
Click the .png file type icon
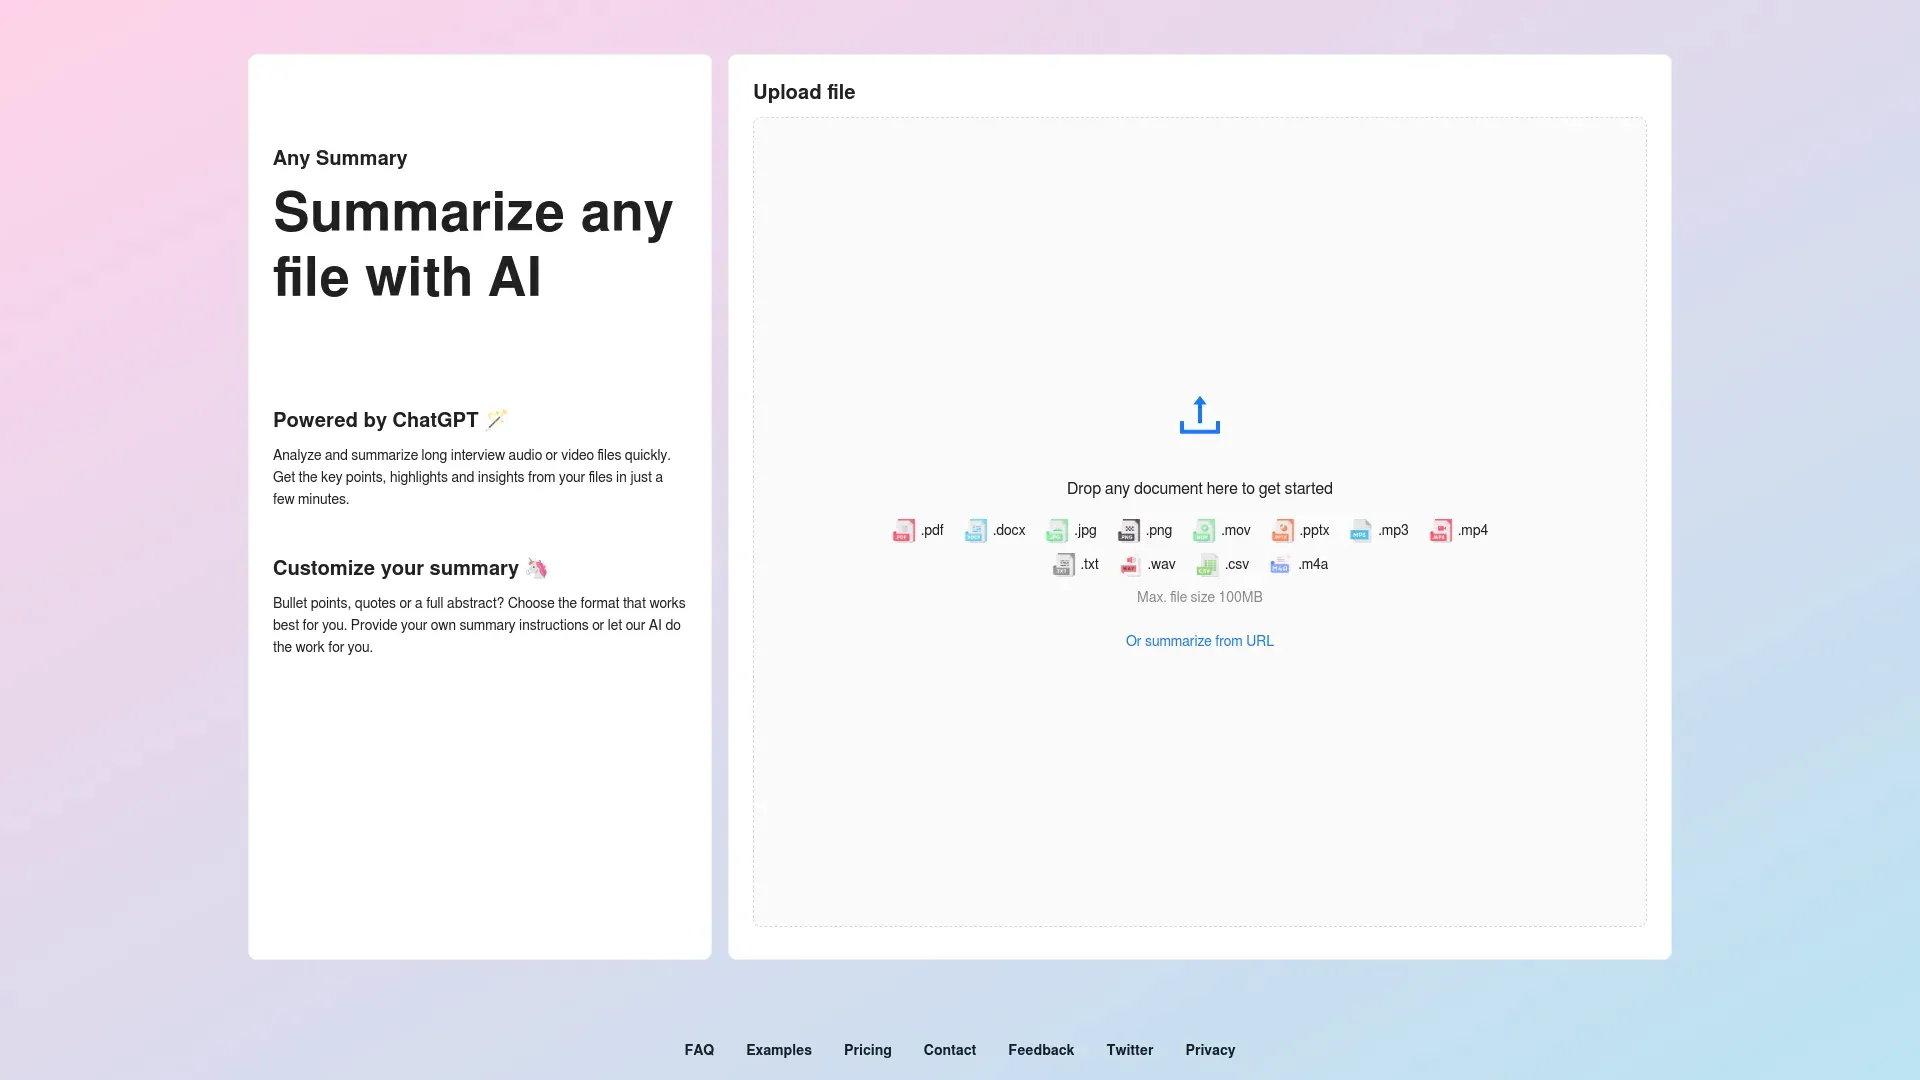point(1128,530)
